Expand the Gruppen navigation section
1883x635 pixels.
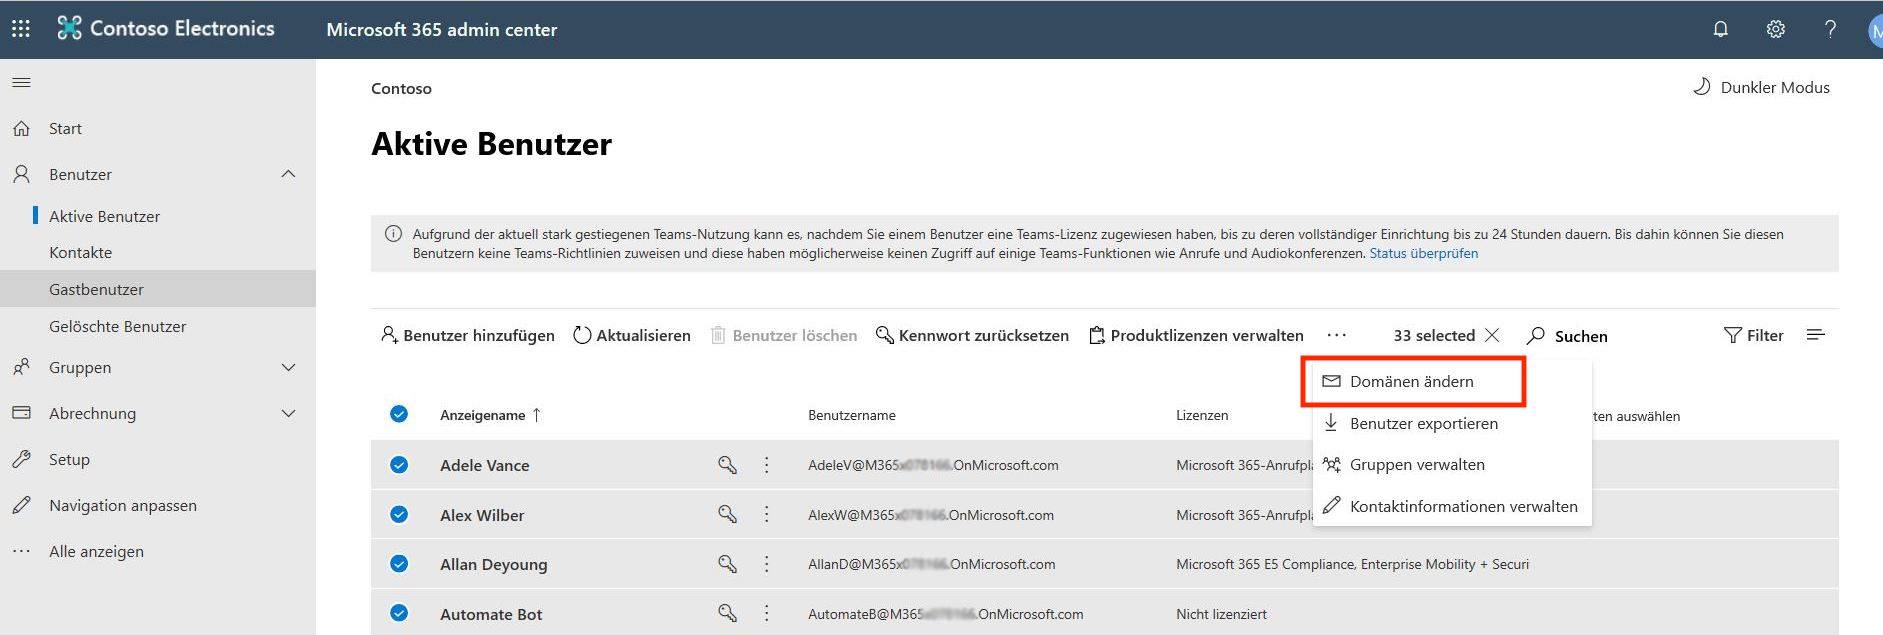pyautogui.click(x=288, y=367)
